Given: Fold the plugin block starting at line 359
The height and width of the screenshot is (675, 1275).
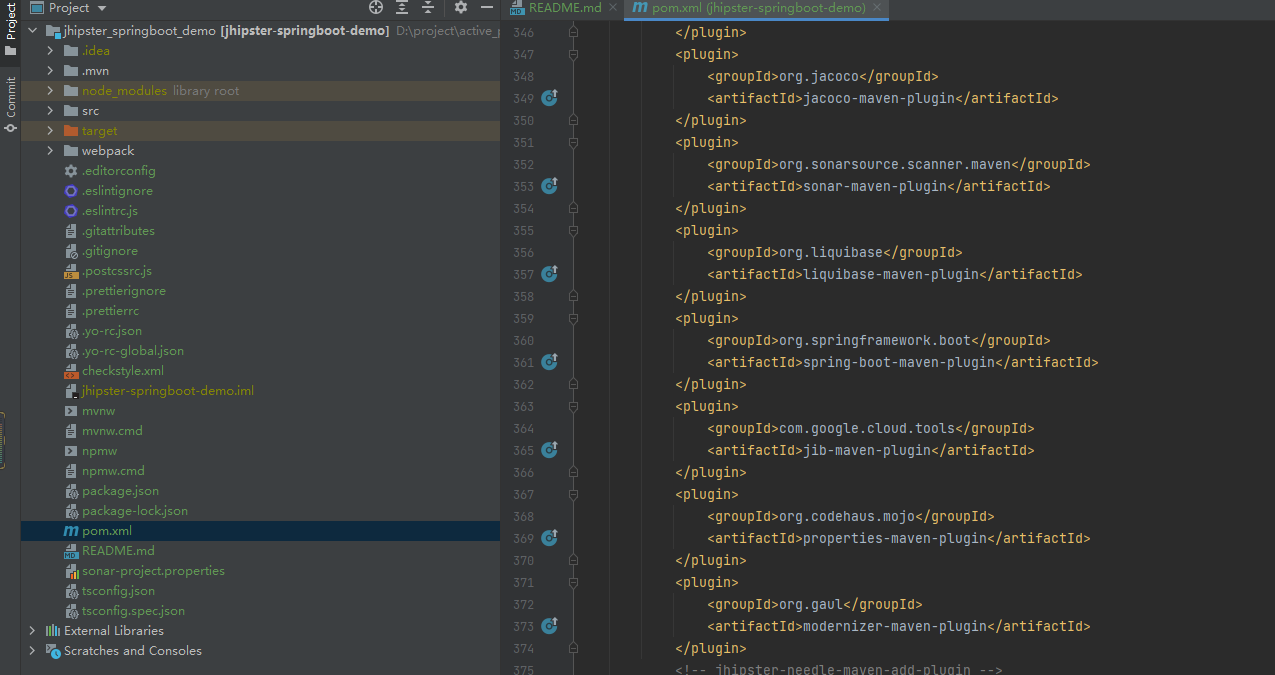Looking at the screenshot, I should [574, 318].
